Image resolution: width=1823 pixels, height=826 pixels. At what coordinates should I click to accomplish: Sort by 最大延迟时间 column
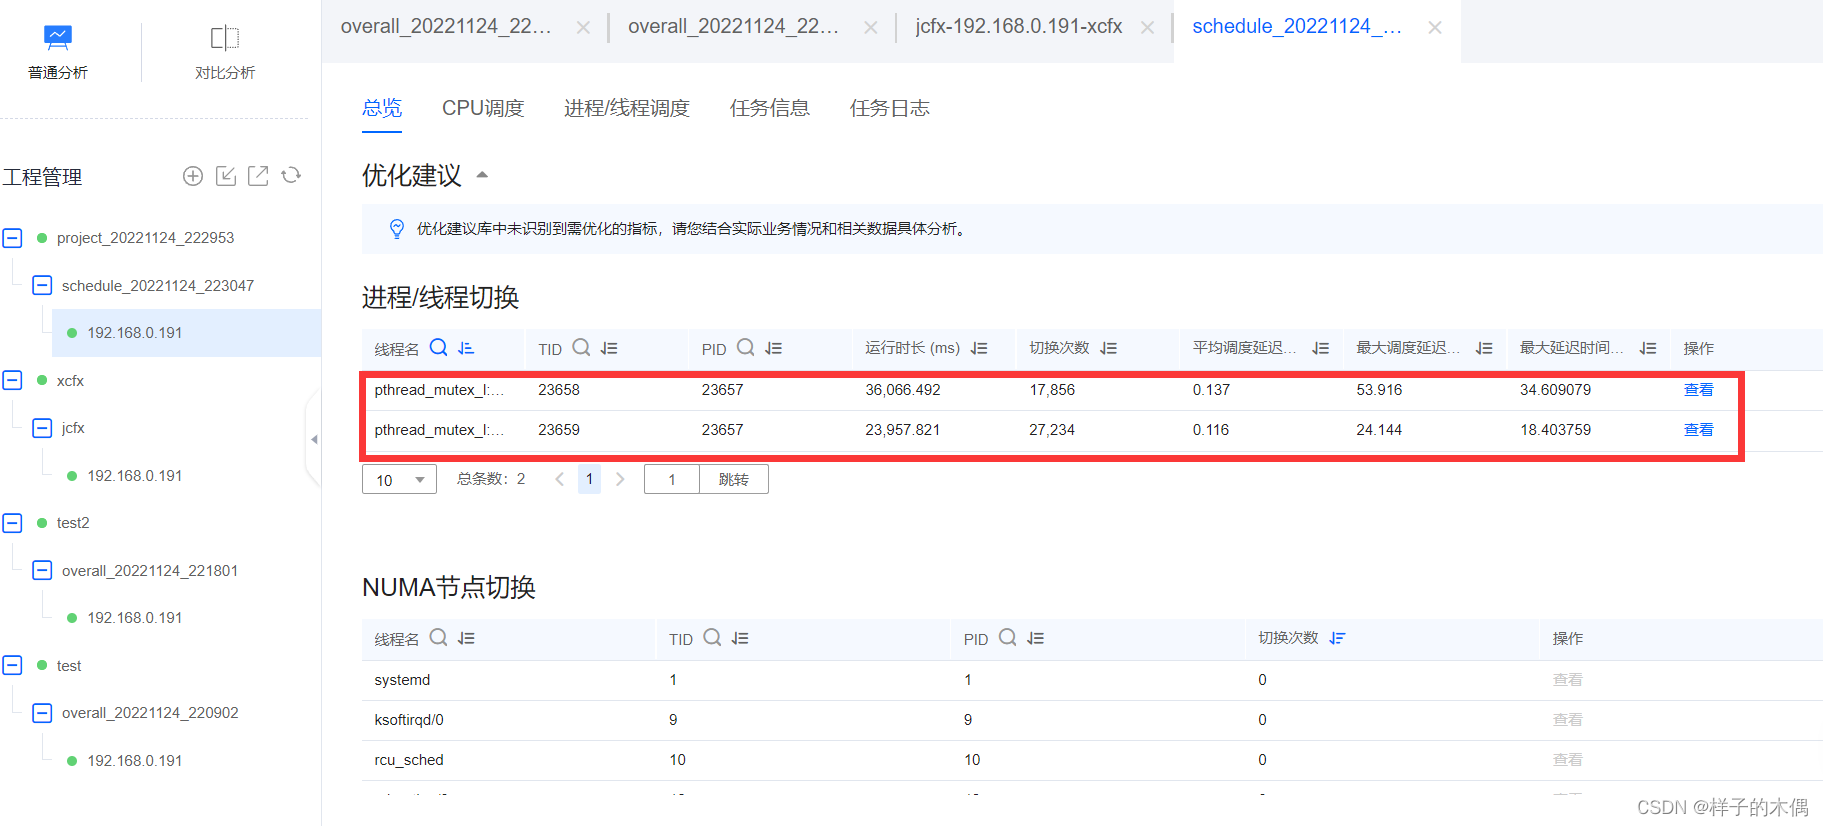click(1648, 348)
